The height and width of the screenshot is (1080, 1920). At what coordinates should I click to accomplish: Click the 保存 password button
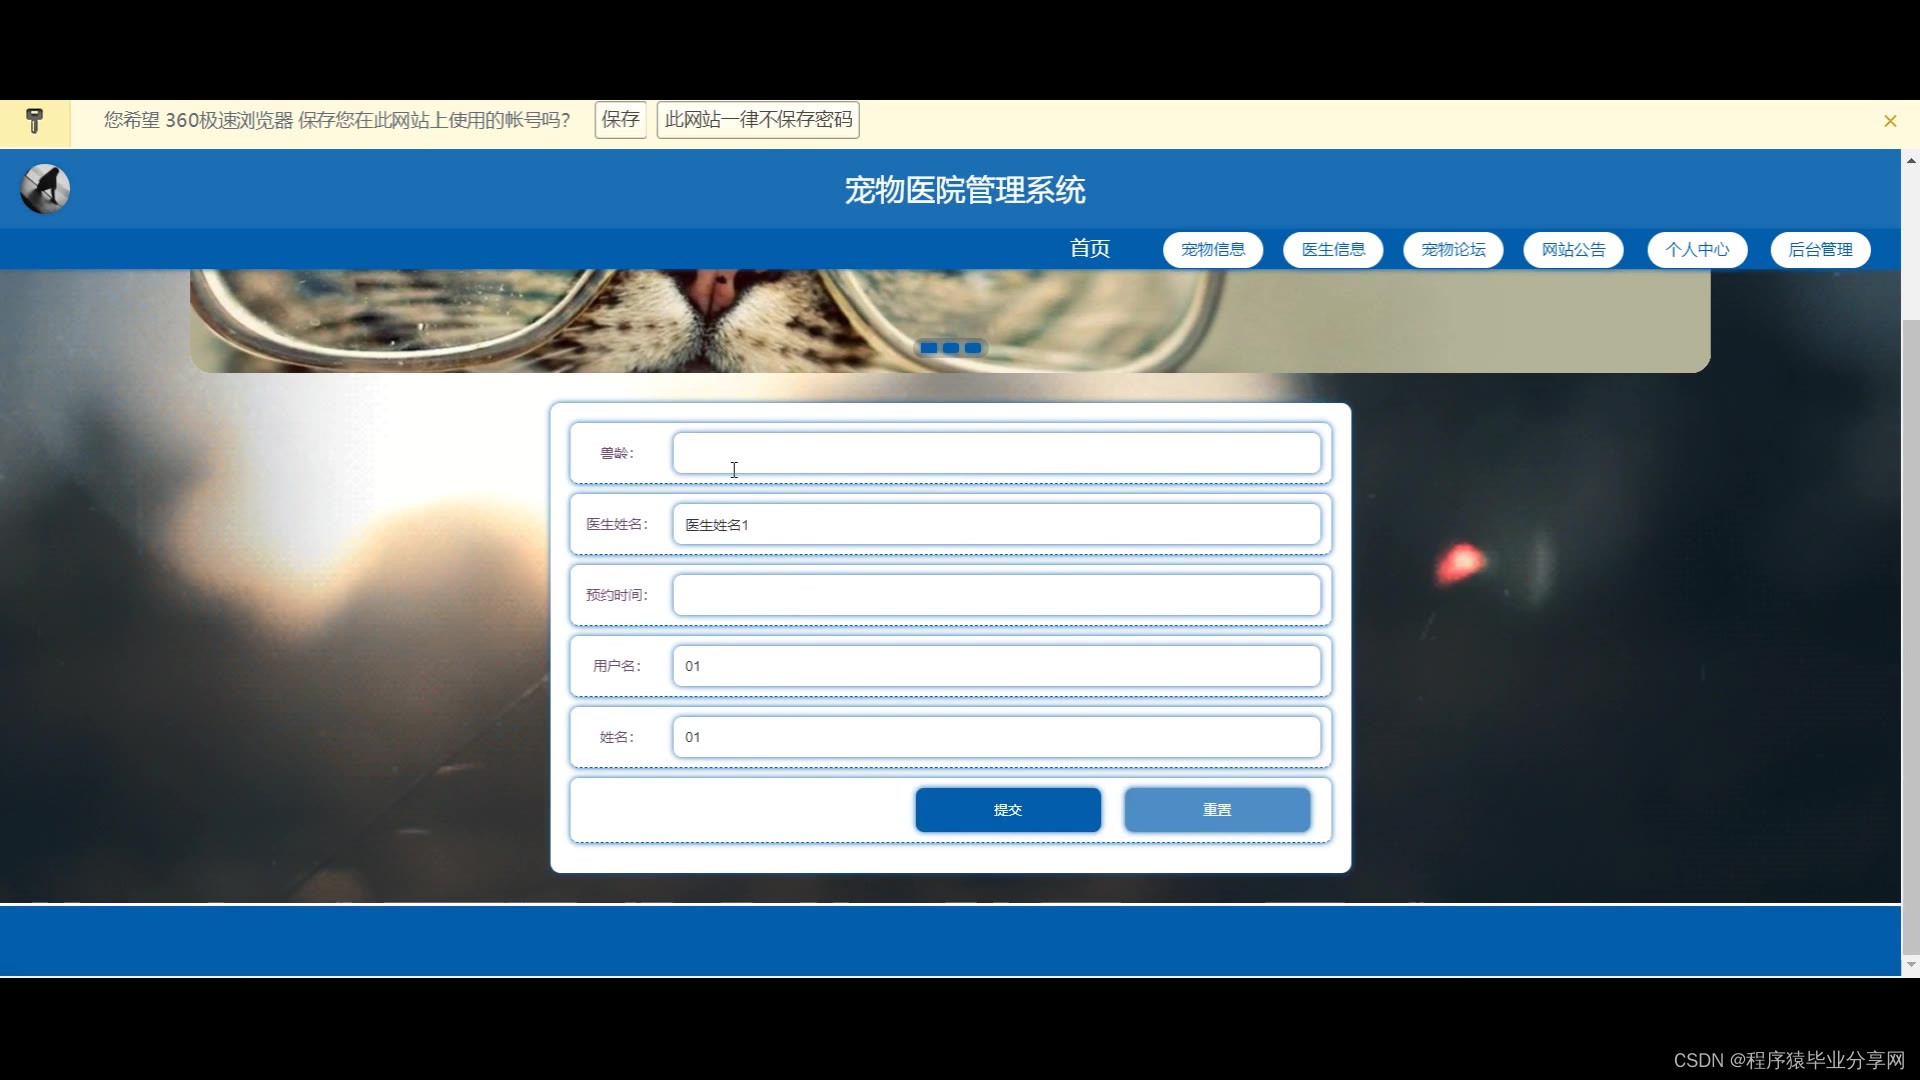pos(620,120)
